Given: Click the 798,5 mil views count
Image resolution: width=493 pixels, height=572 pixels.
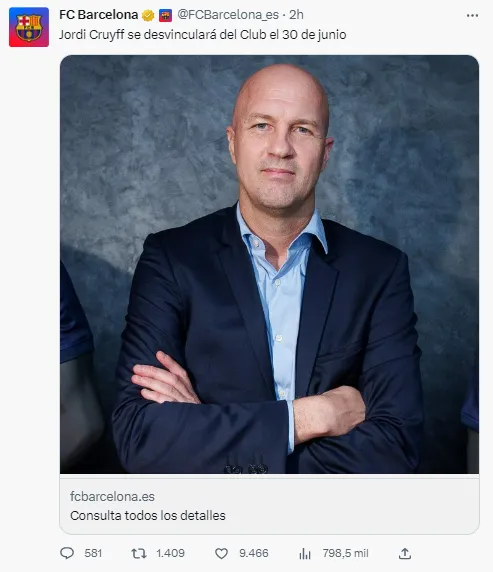Looking at the screenshot, I should (x=346, y=553).
